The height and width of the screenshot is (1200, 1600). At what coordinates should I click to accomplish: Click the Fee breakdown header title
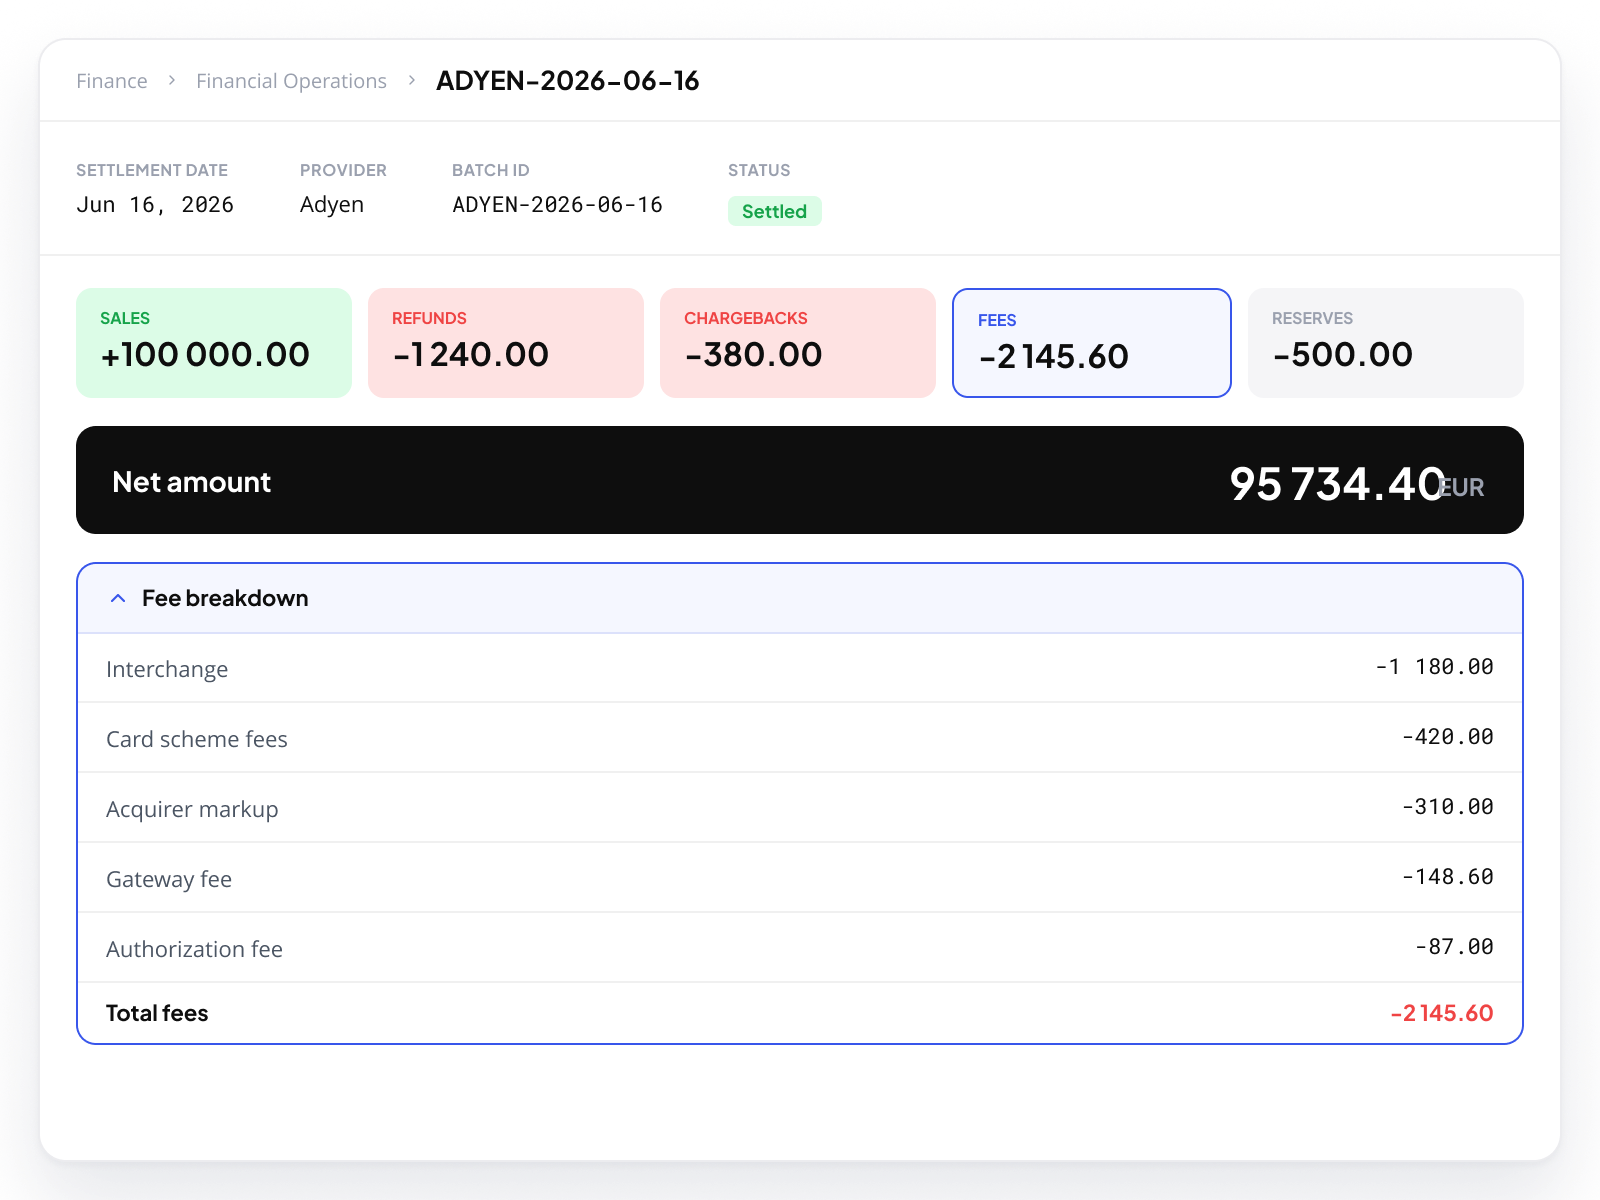(x=225, y=598)
